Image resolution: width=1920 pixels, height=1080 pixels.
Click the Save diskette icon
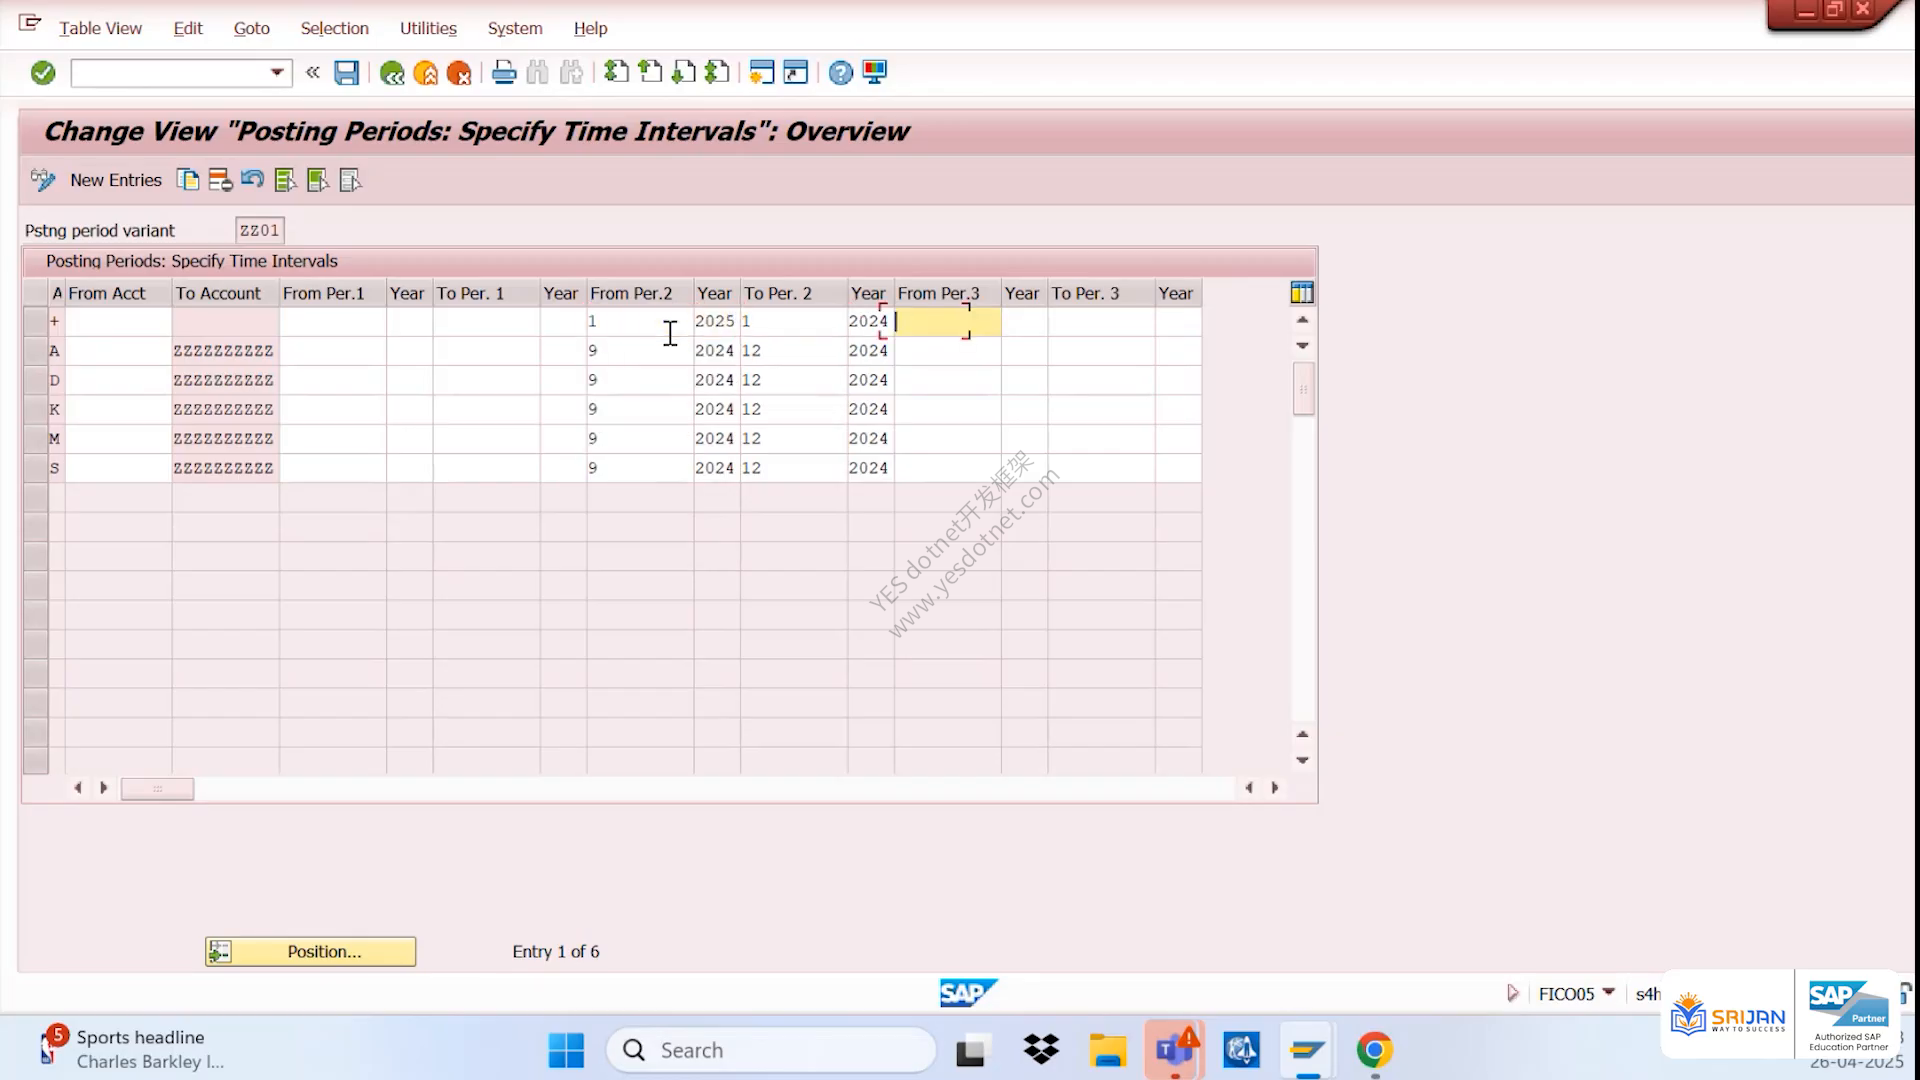pos(346,73)
